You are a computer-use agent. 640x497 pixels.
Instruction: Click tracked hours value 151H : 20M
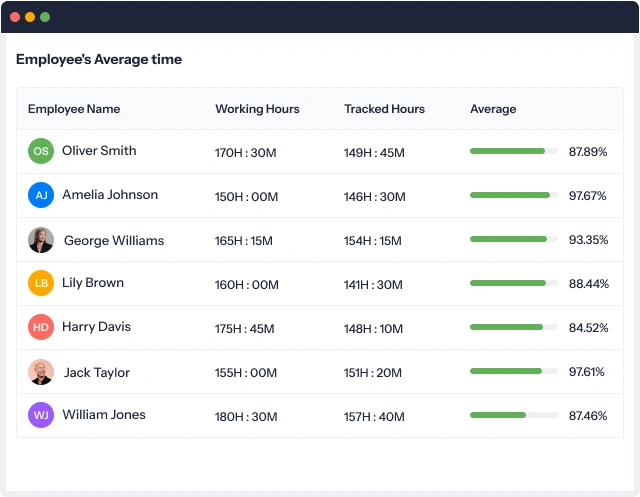373,373
